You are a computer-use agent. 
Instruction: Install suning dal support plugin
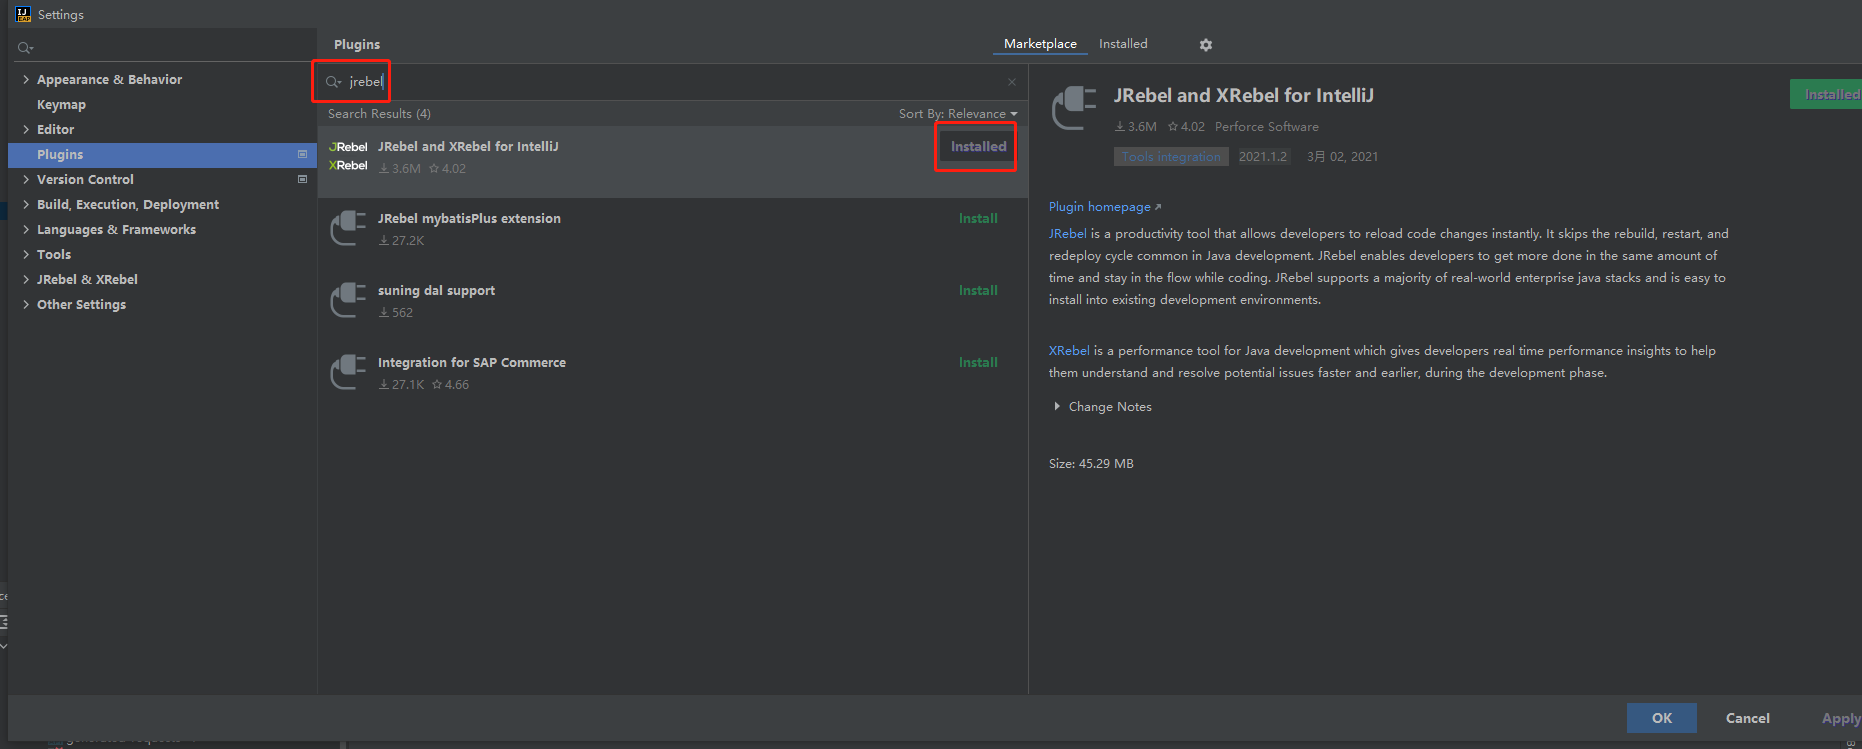[978, 290]
